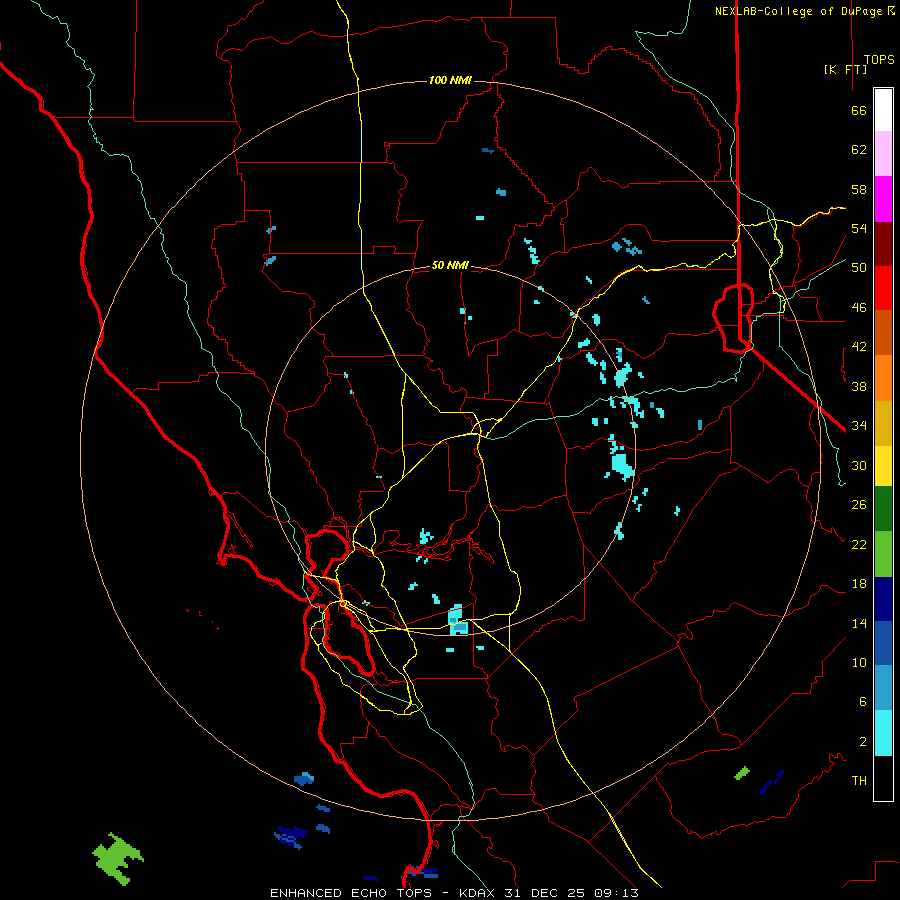900x900 pixels.
Task: Select the "10" legend value
Action: (859, 662)
